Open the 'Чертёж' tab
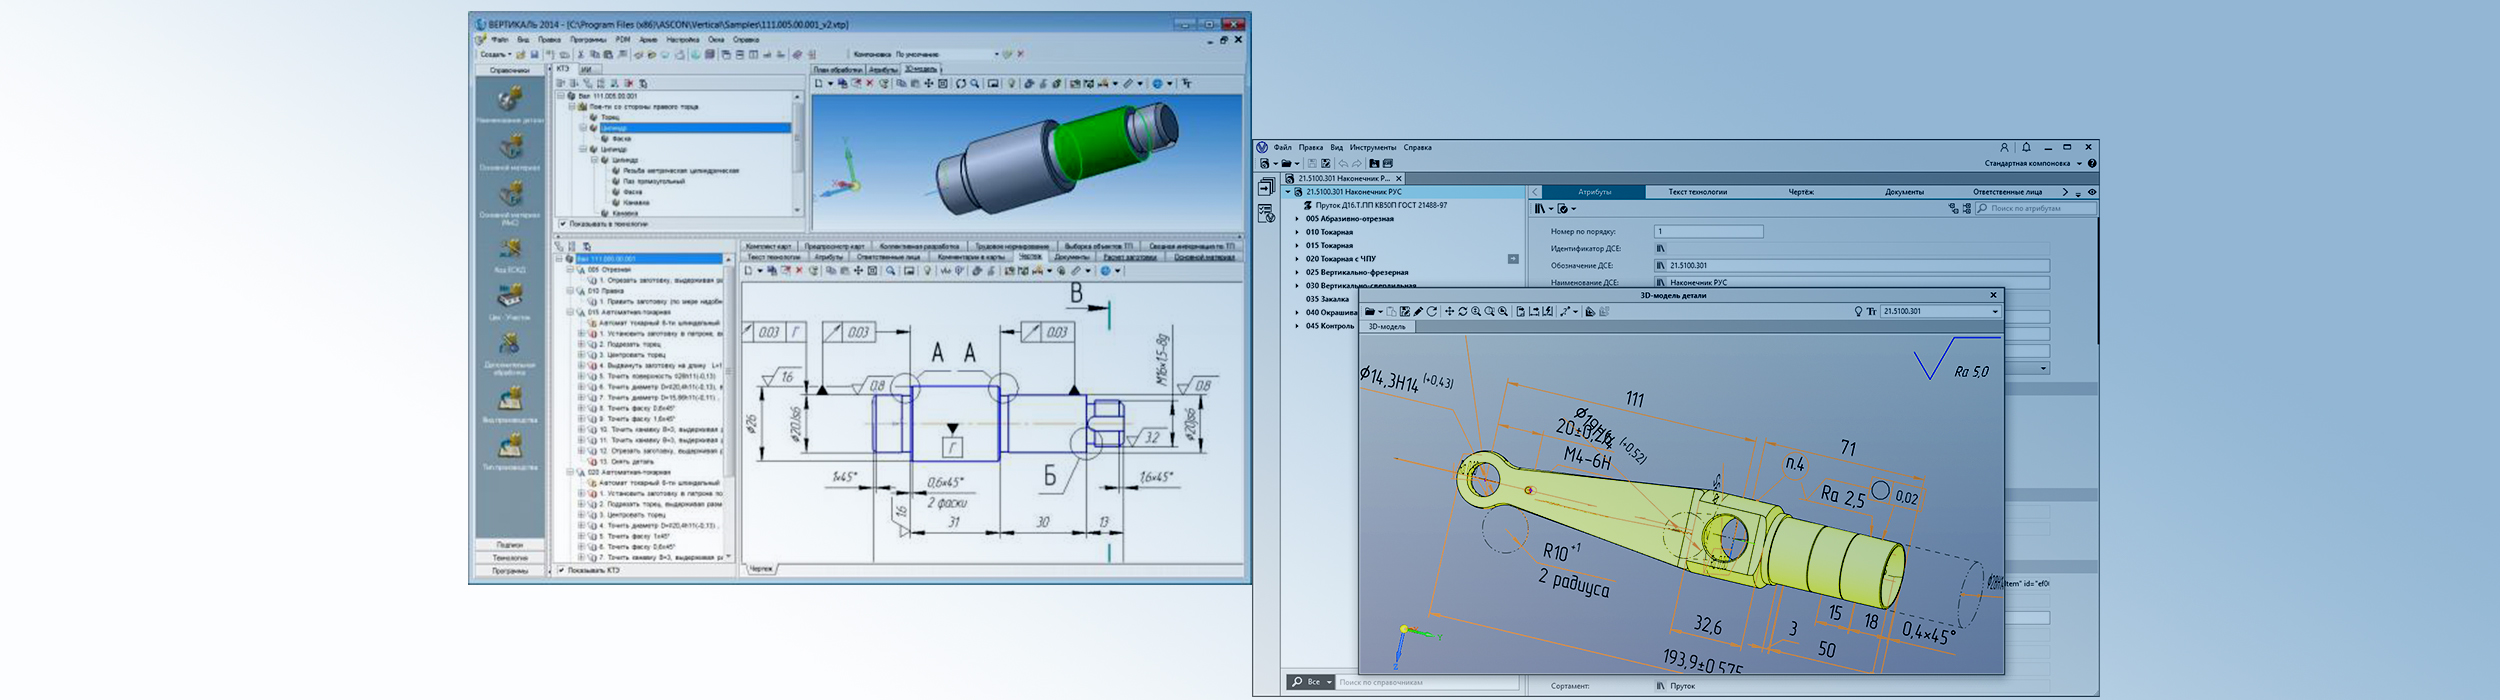Screen dimensions: 2500x700 point(1800,192)
